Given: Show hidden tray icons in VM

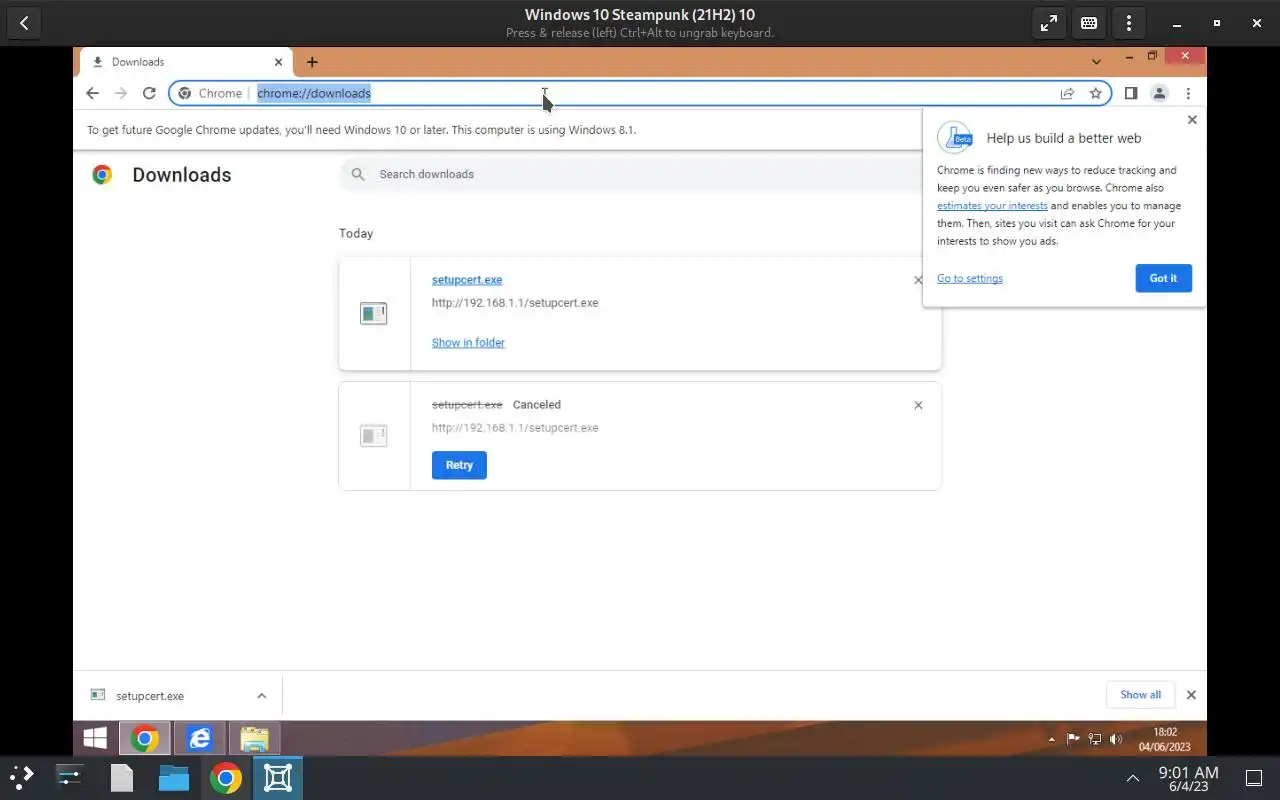Looking at the screenshot, I should [x=1052, y=740].
